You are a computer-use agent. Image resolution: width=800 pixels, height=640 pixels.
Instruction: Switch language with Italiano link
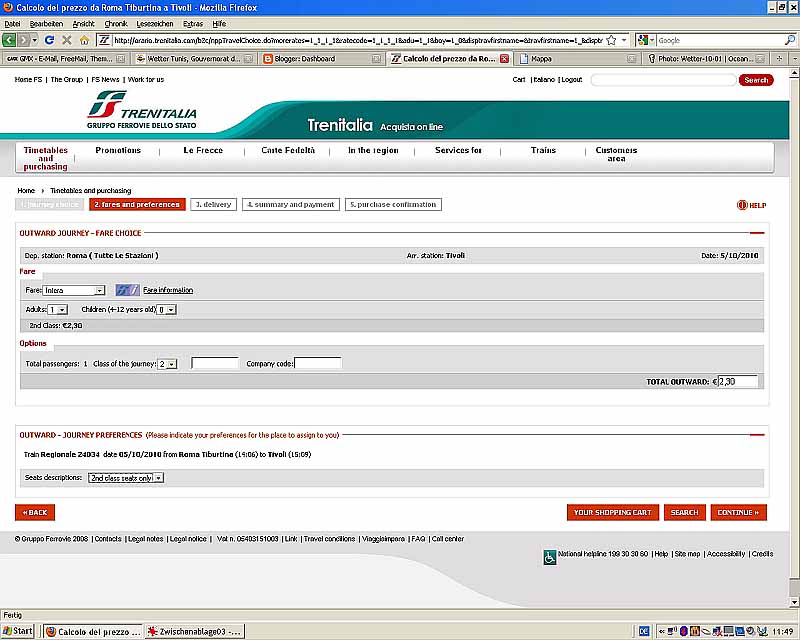coord(544,80)
